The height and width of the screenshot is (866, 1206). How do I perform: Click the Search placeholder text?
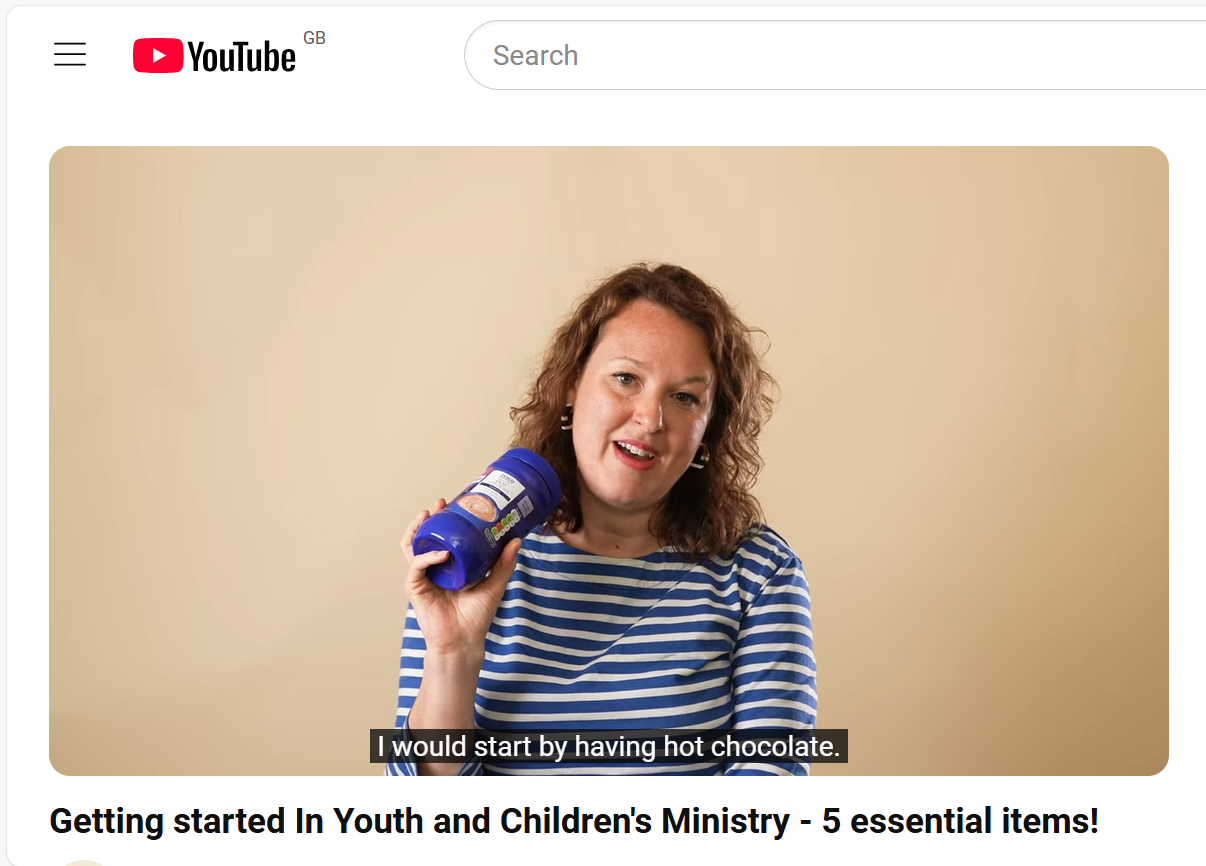tap(535, 55)
